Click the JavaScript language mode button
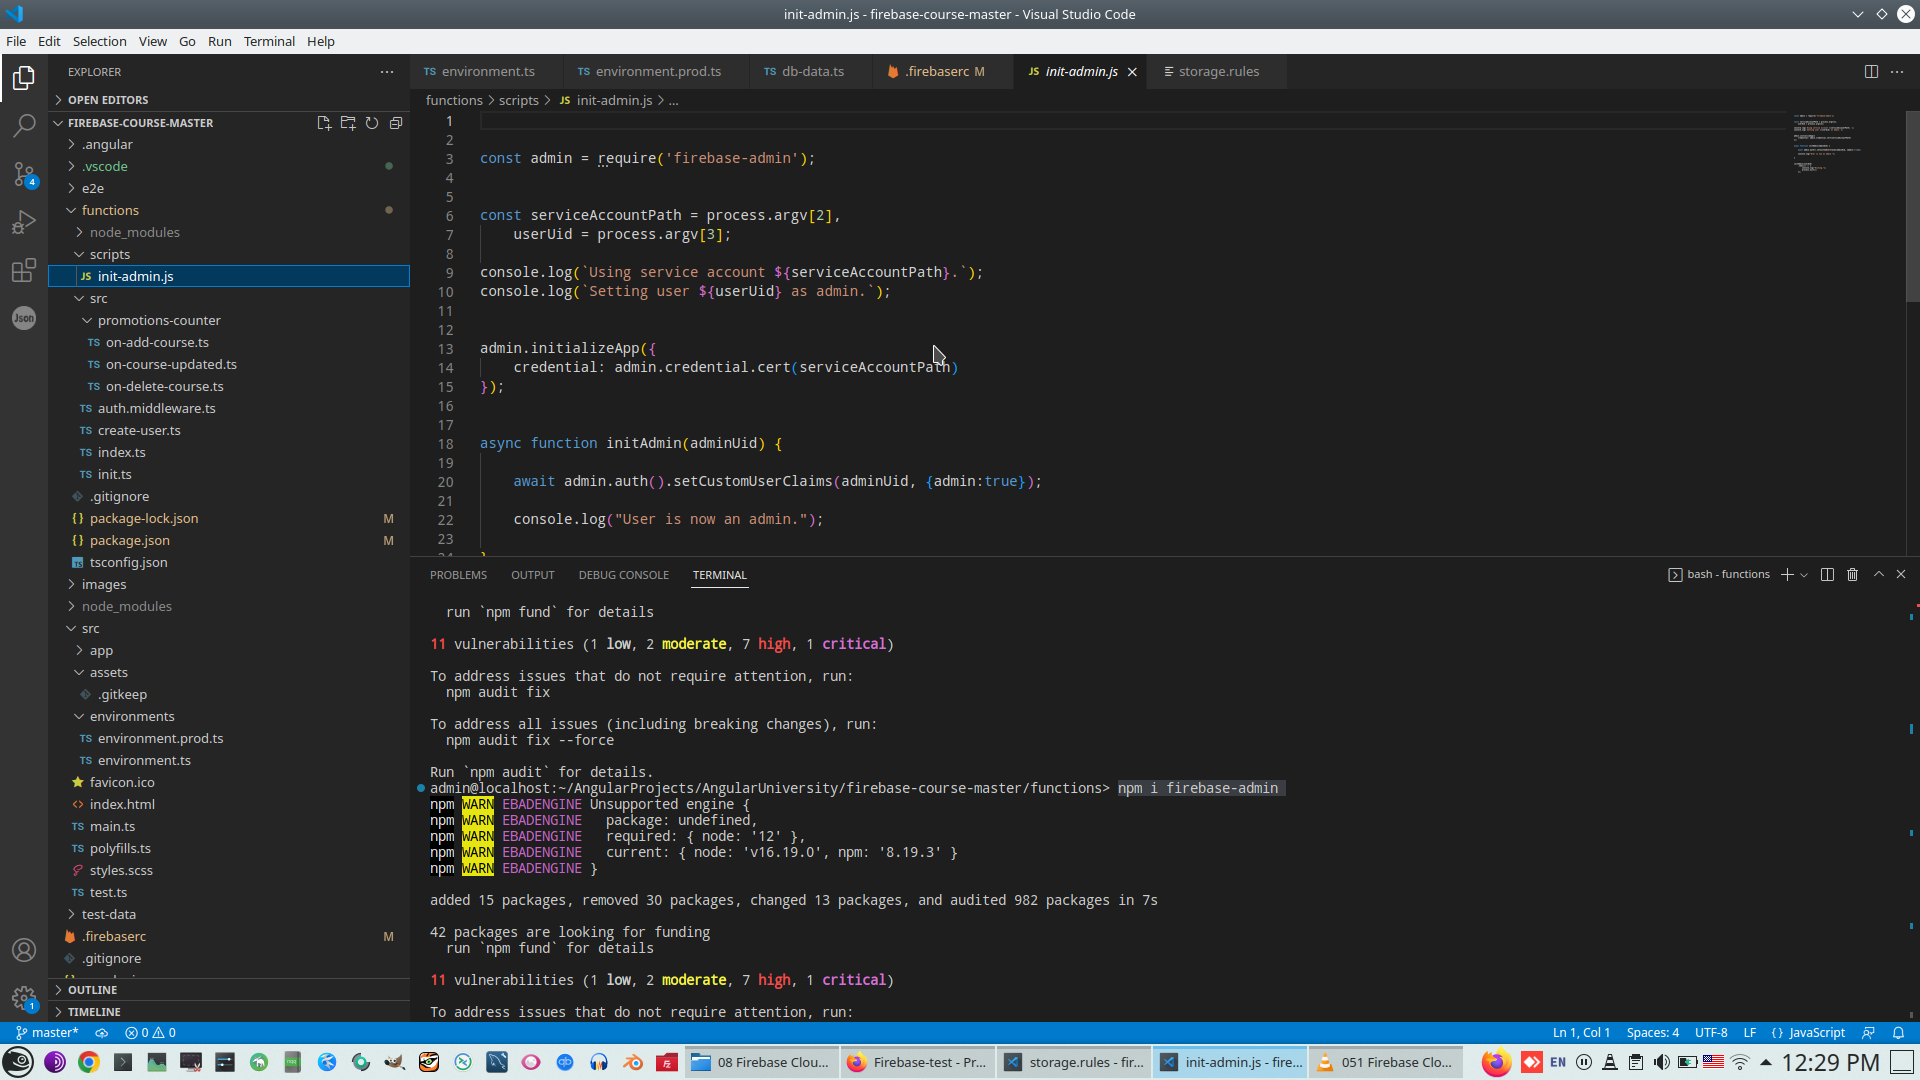The image size is (1920, 1080). (1816, 1033)
